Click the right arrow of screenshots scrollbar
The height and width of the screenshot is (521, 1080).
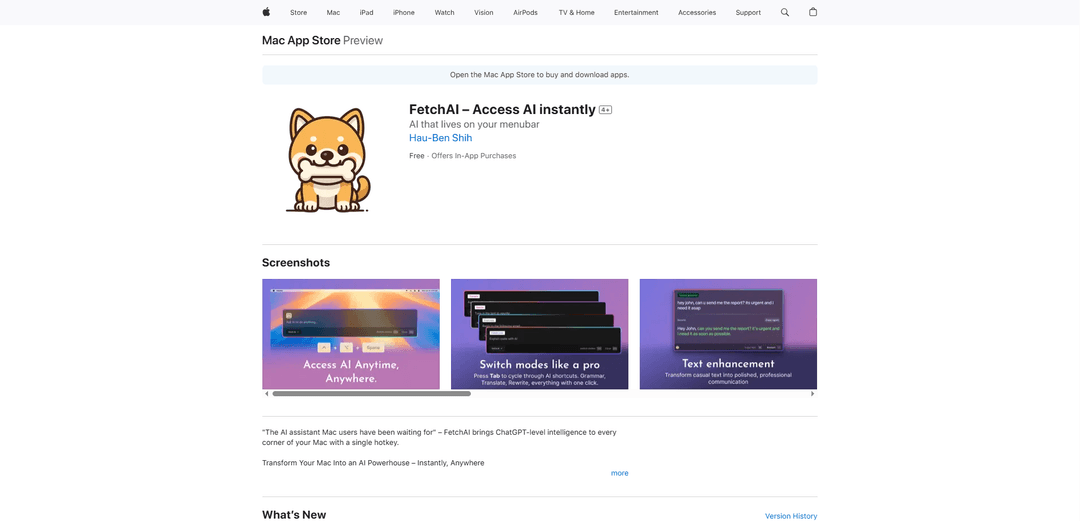[x=813, y=394]
